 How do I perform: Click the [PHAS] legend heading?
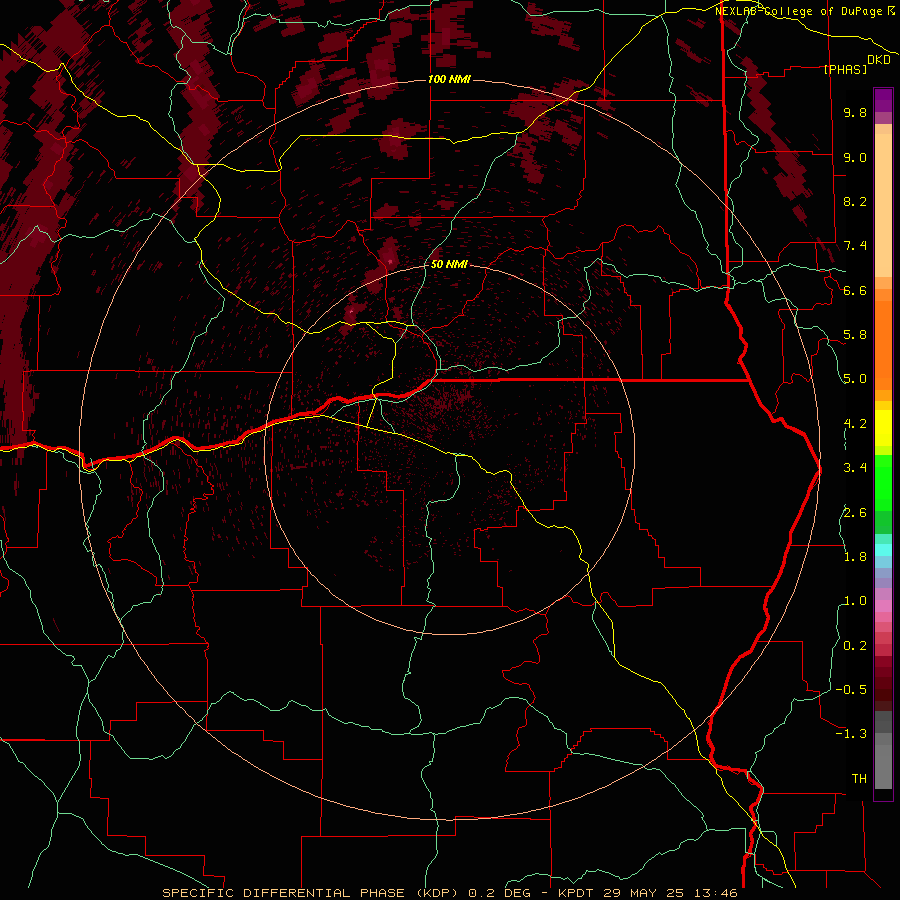point(845,70)
